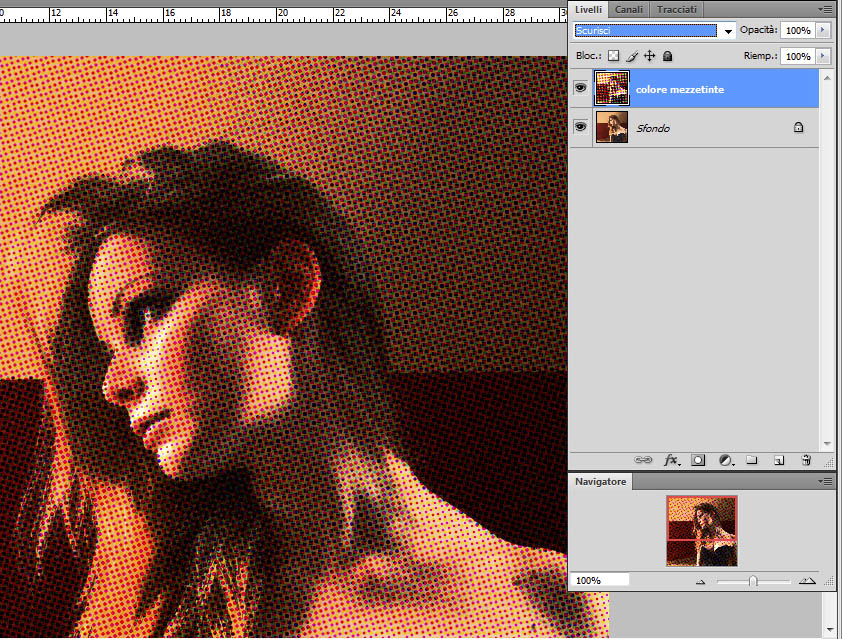Switch to the Tracciati tab
Screen dimensions: 842x639
[x=678, y=9]
